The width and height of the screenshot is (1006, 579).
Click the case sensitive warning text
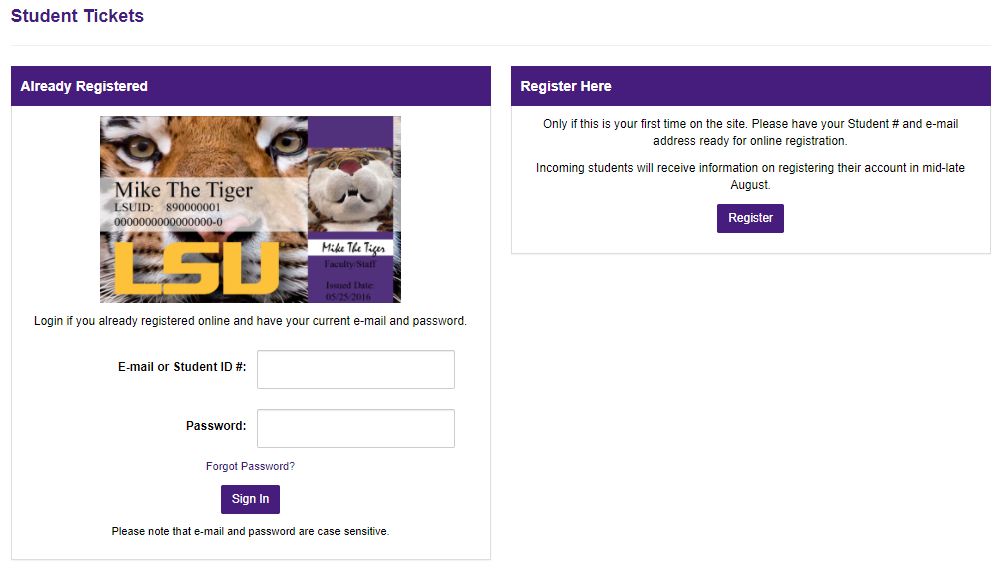point(250,531)
